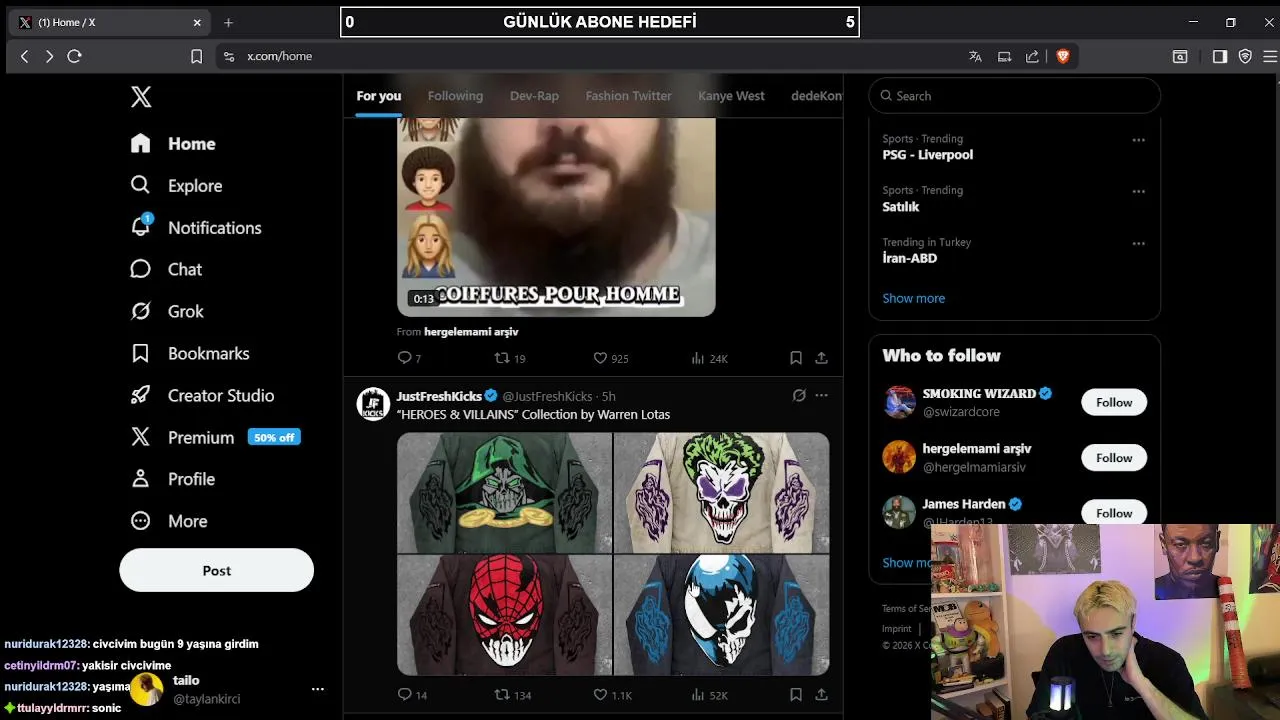1280x720 pixels.
Task: Reply to JustFreshKicks post with 14 replies
Action: (x=412, y=695)
